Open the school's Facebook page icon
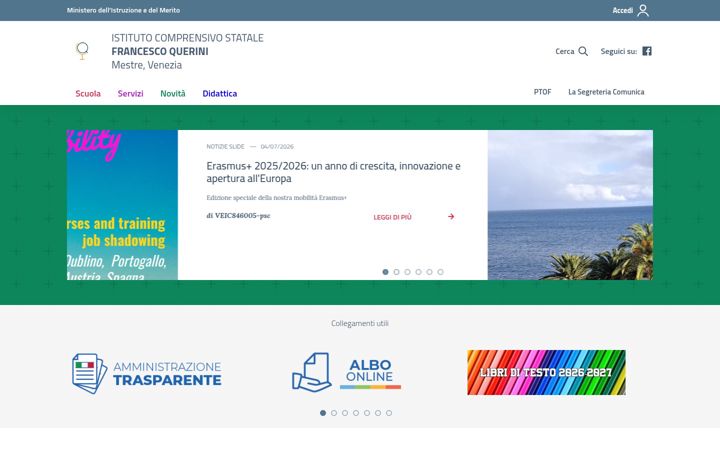This screenshot has width=720, height=450. coord(647,51)
